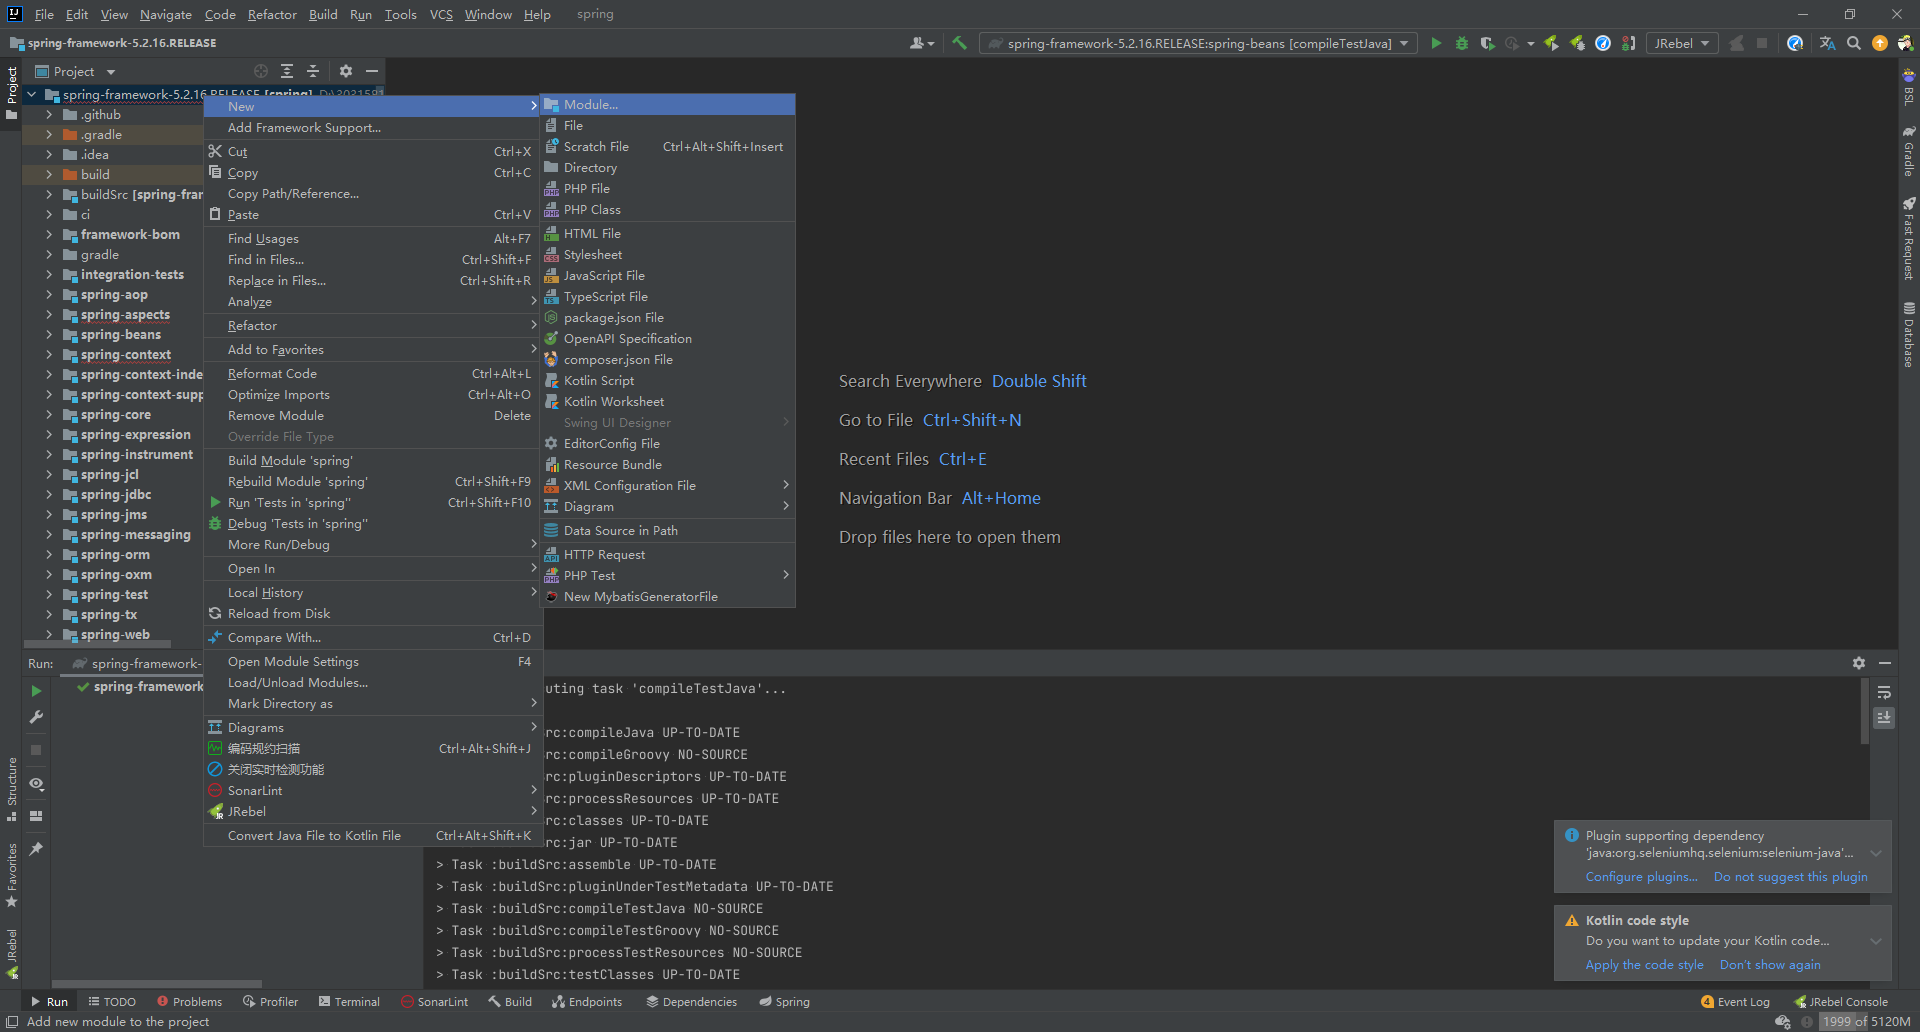The height and width of the screenshot is (1032, 1920).
Task: Expand the spring-core tree node
Action: [x=49, y=415]
